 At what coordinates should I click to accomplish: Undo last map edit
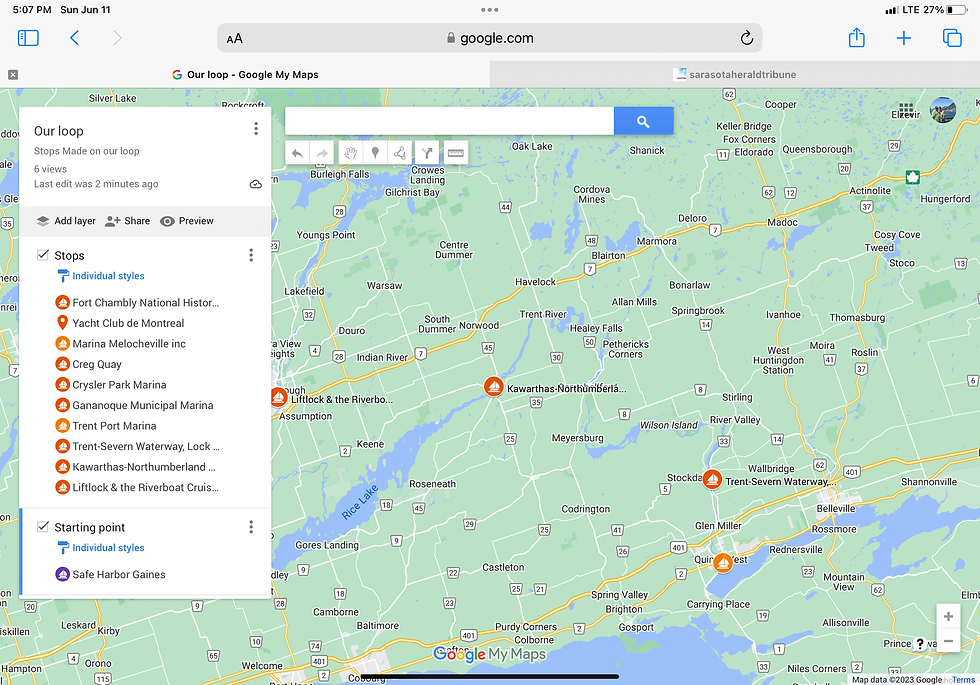tap(298, 152)
